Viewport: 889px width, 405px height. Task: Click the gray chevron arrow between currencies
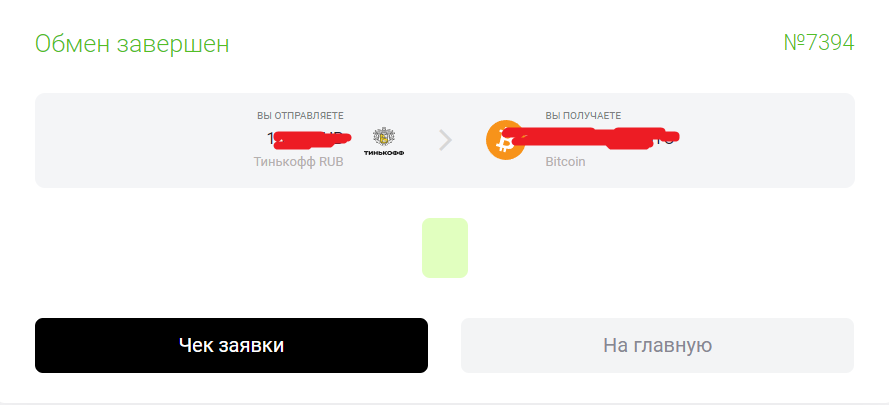tap(446, 140)
